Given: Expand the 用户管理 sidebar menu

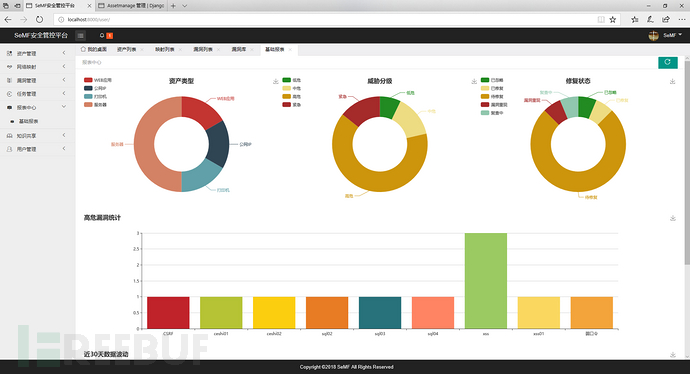Looking at the screenshot, I should pyautogui.click(x=37, y=149).
